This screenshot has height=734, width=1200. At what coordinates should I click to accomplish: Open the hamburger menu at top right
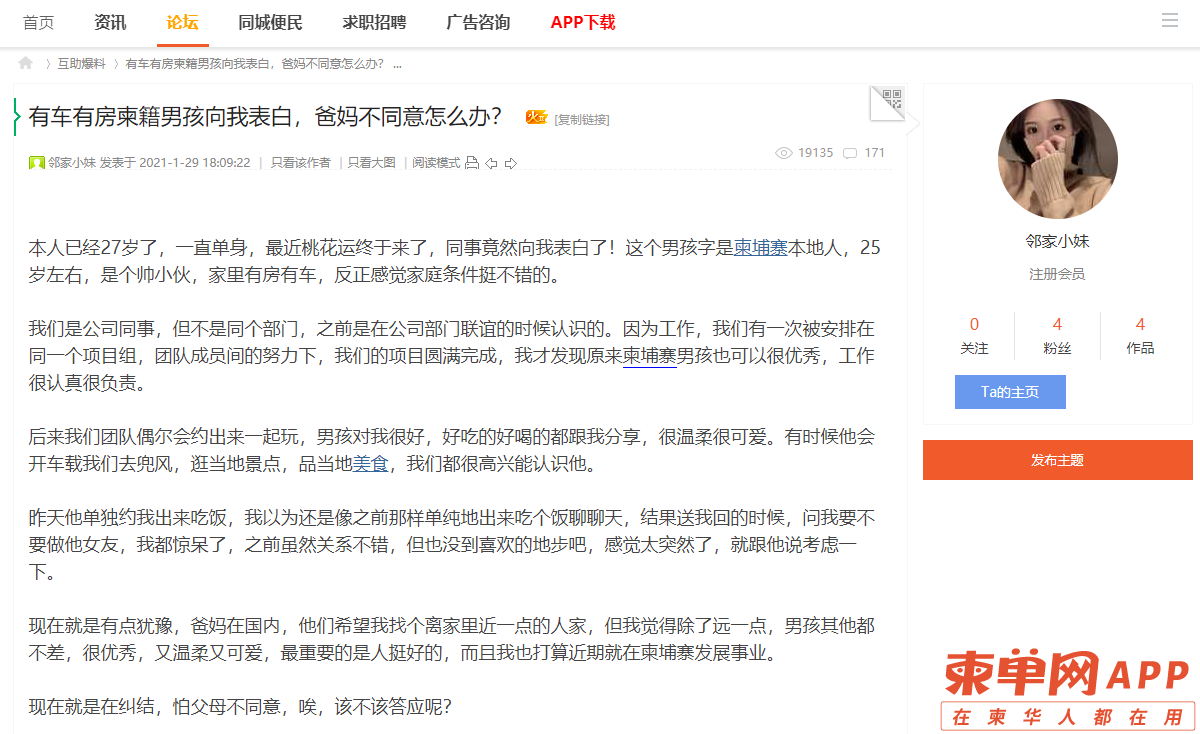click(1170, 21)
